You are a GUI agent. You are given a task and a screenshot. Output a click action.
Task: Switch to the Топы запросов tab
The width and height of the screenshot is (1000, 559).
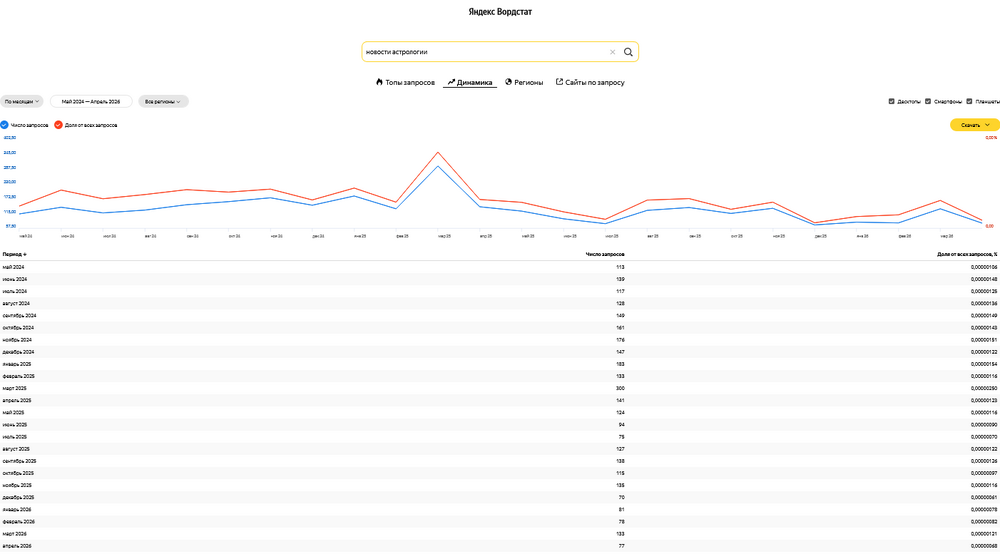pyautogui.click(x=405, y=82)
